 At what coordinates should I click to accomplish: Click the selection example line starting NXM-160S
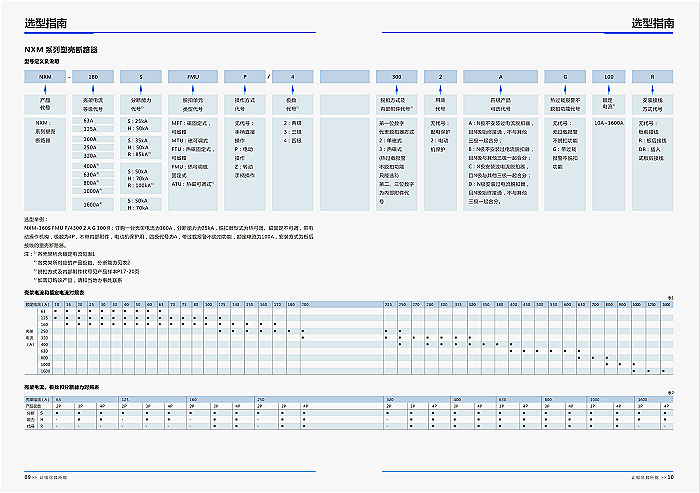169,228
